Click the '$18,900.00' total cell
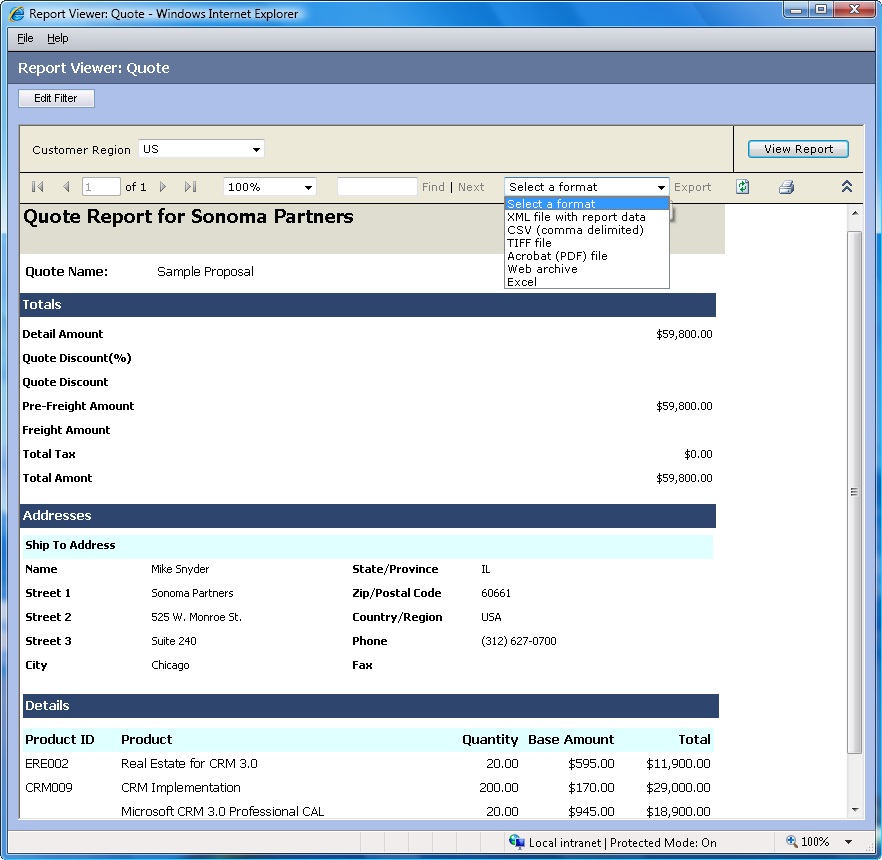The image size is (882, 860). point(678,812)
